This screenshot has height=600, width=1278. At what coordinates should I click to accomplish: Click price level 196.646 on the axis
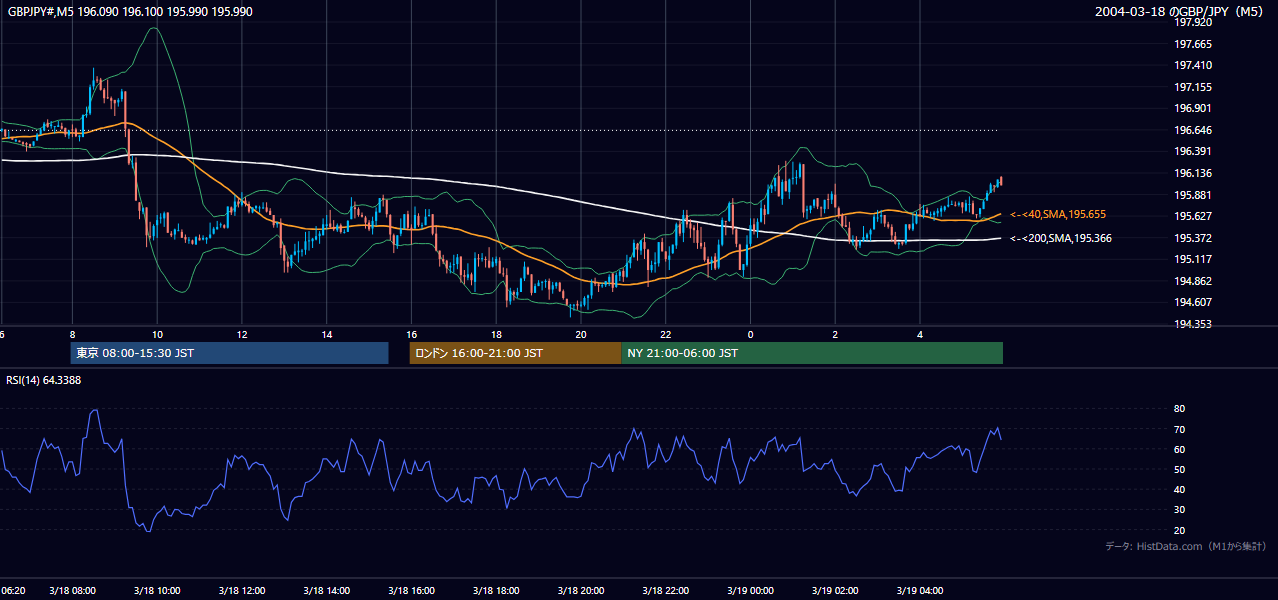click(1193, 130)
